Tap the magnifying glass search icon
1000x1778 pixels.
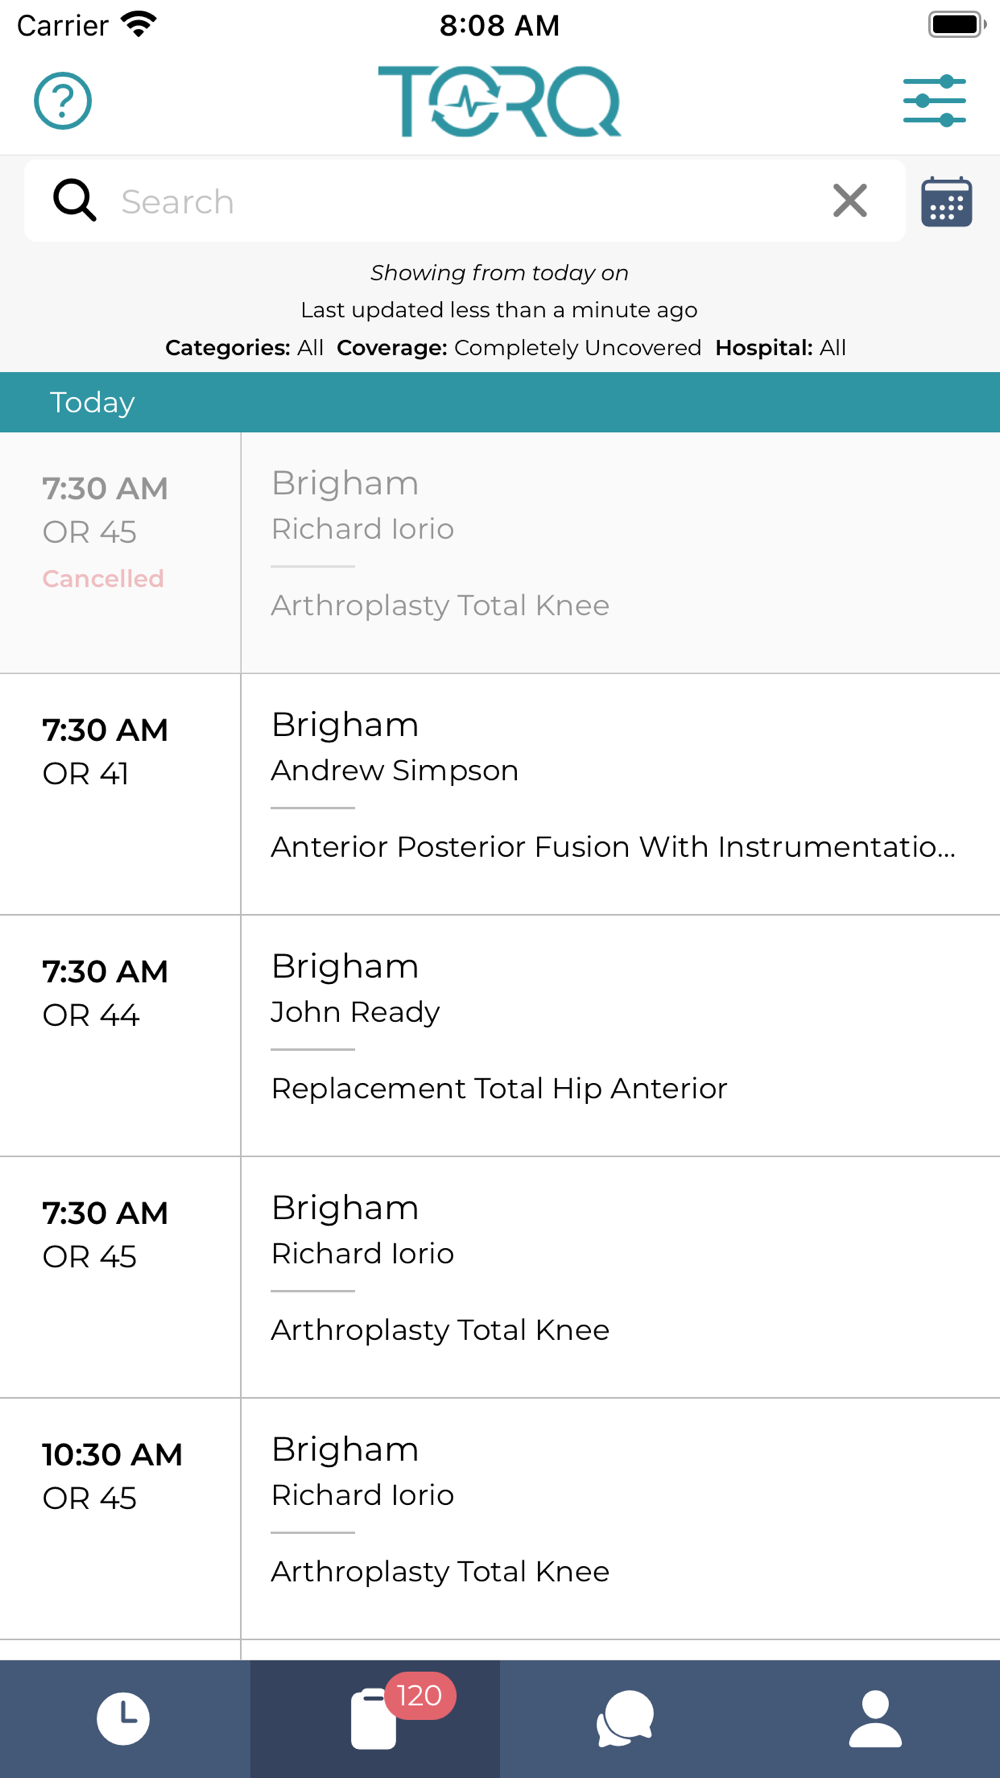tap(75, 200)
